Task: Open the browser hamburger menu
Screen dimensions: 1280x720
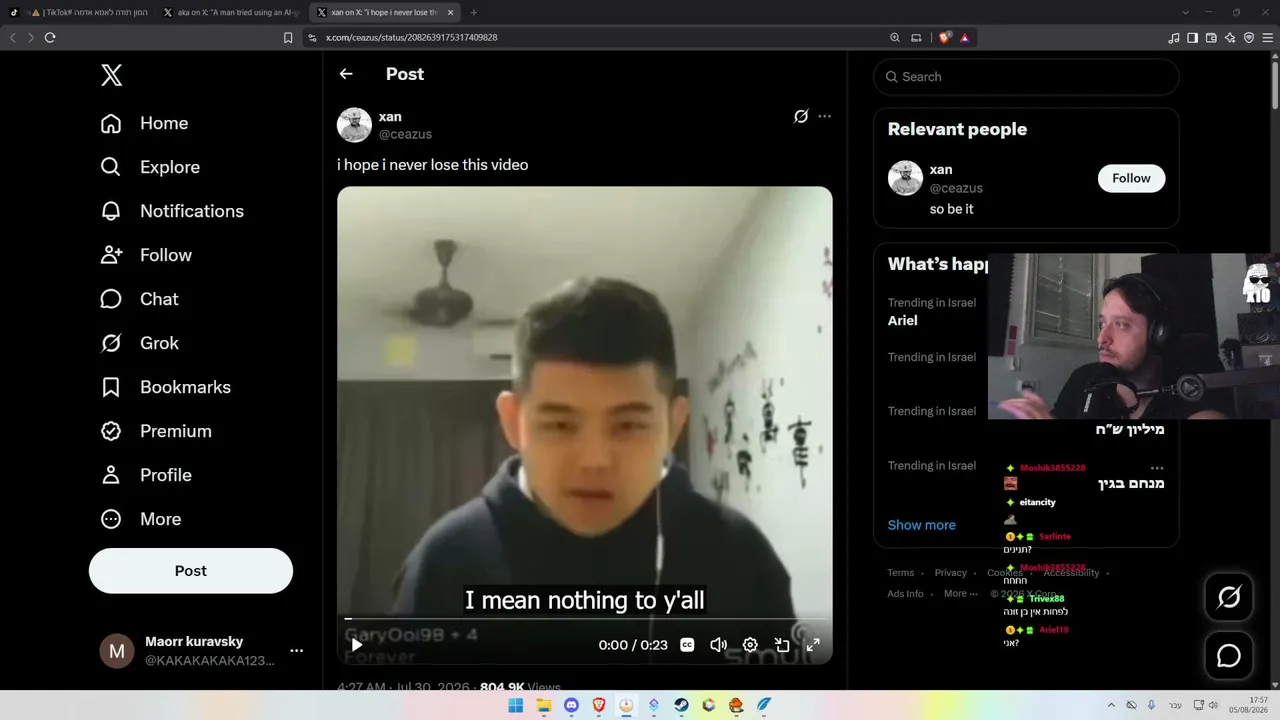Action: [x=1268, y=38]
